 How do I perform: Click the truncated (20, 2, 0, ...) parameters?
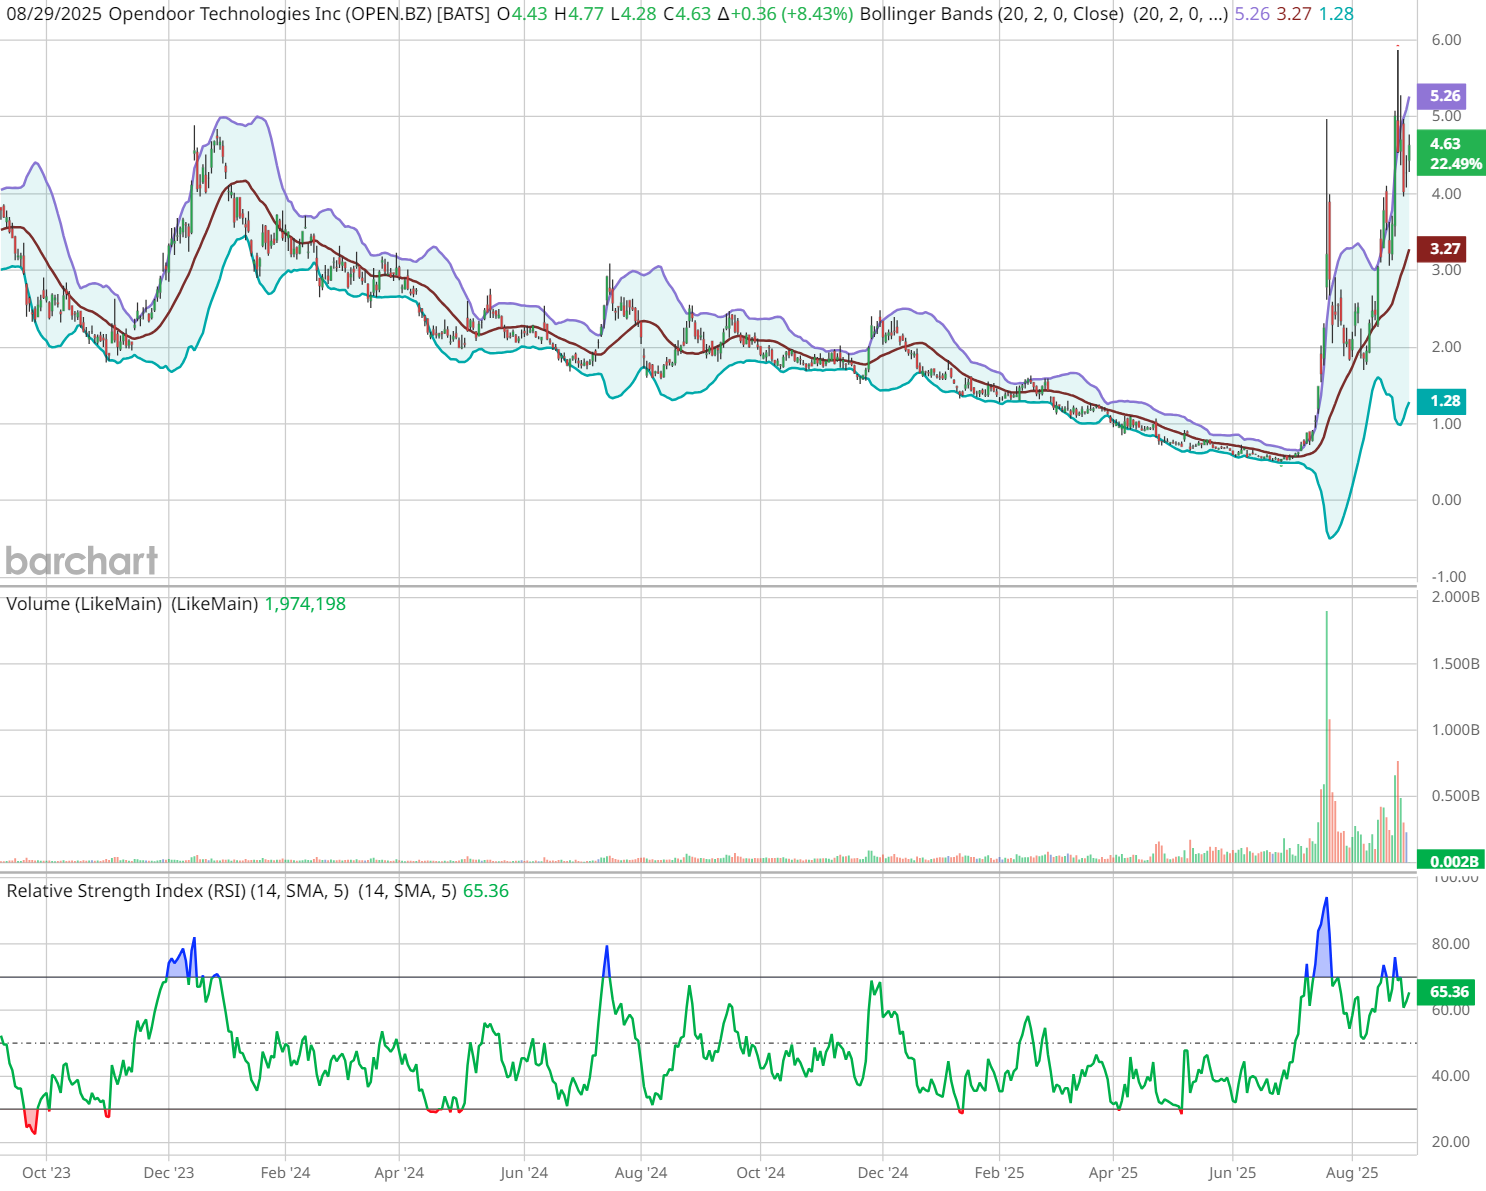pos(1180,14)
